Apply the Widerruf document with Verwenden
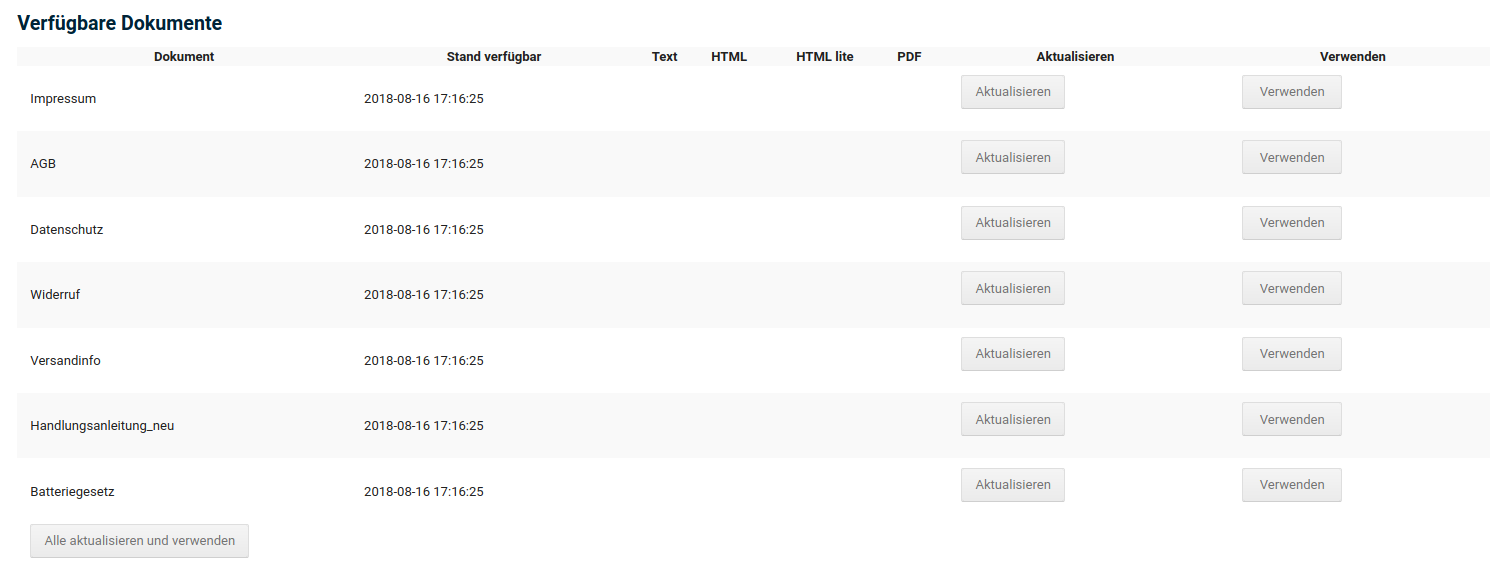Screen dimensions: 1505x581 point(1291,289)
